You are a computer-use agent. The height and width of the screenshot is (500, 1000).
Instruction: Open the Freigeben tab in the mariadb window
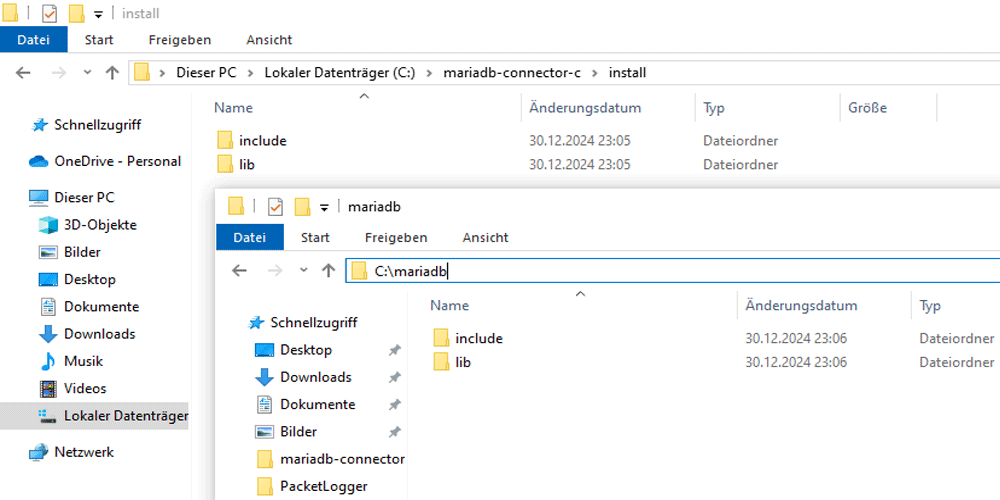click(396, 238)
